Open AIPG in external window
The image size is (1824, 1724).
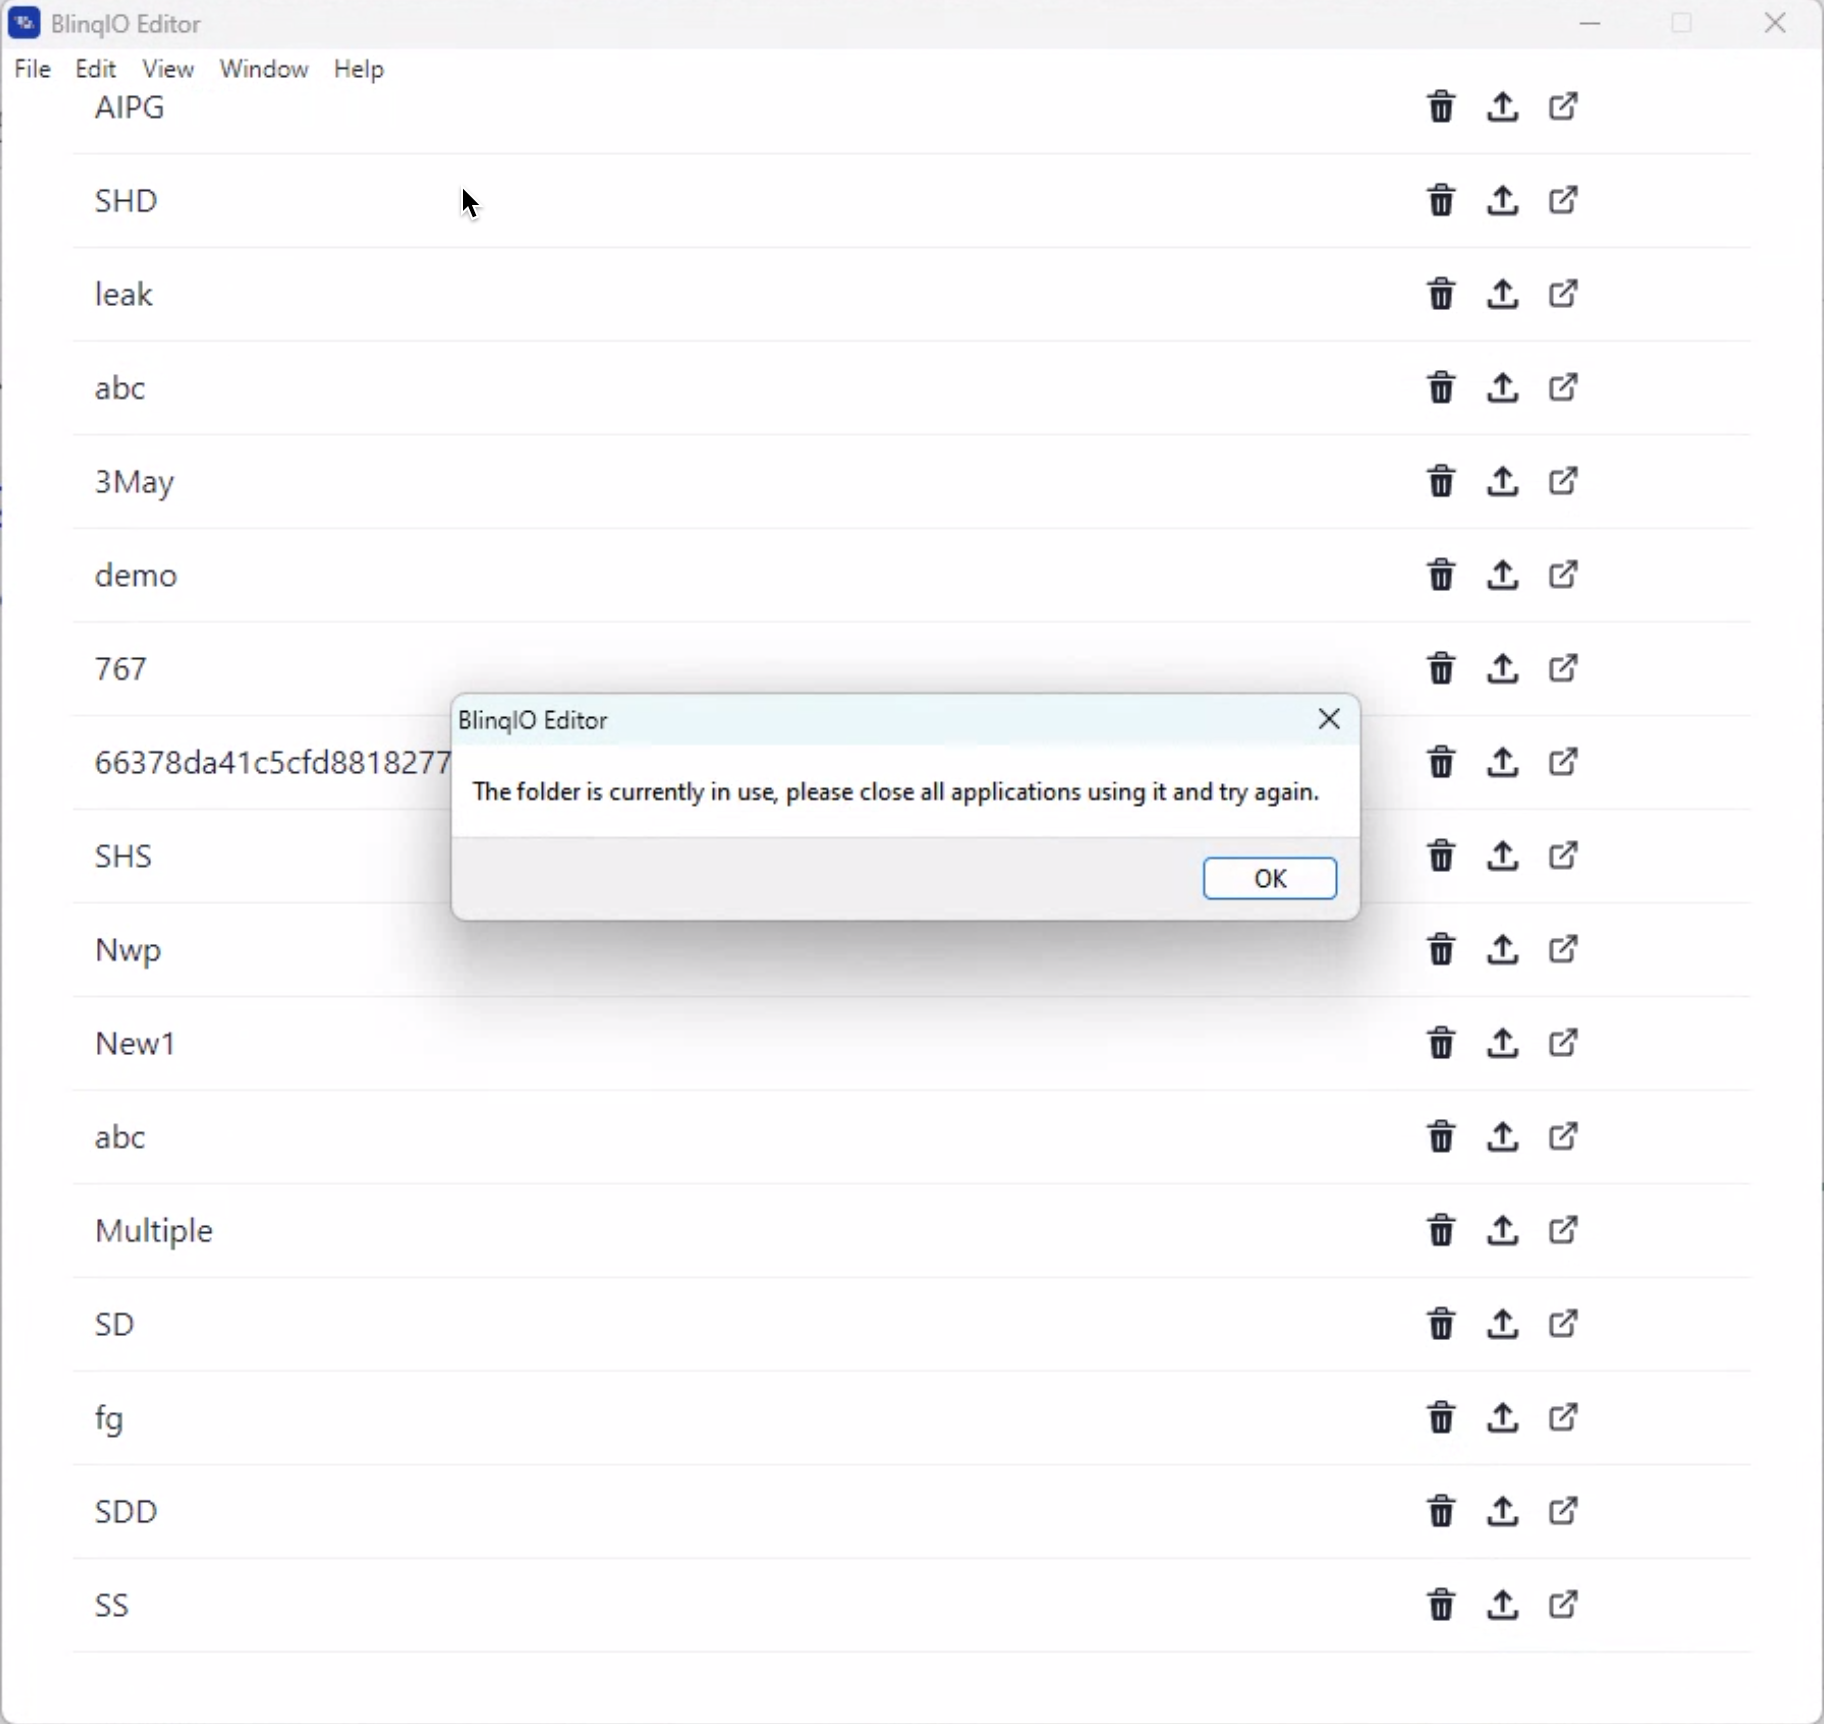(x=1564, y=106)
